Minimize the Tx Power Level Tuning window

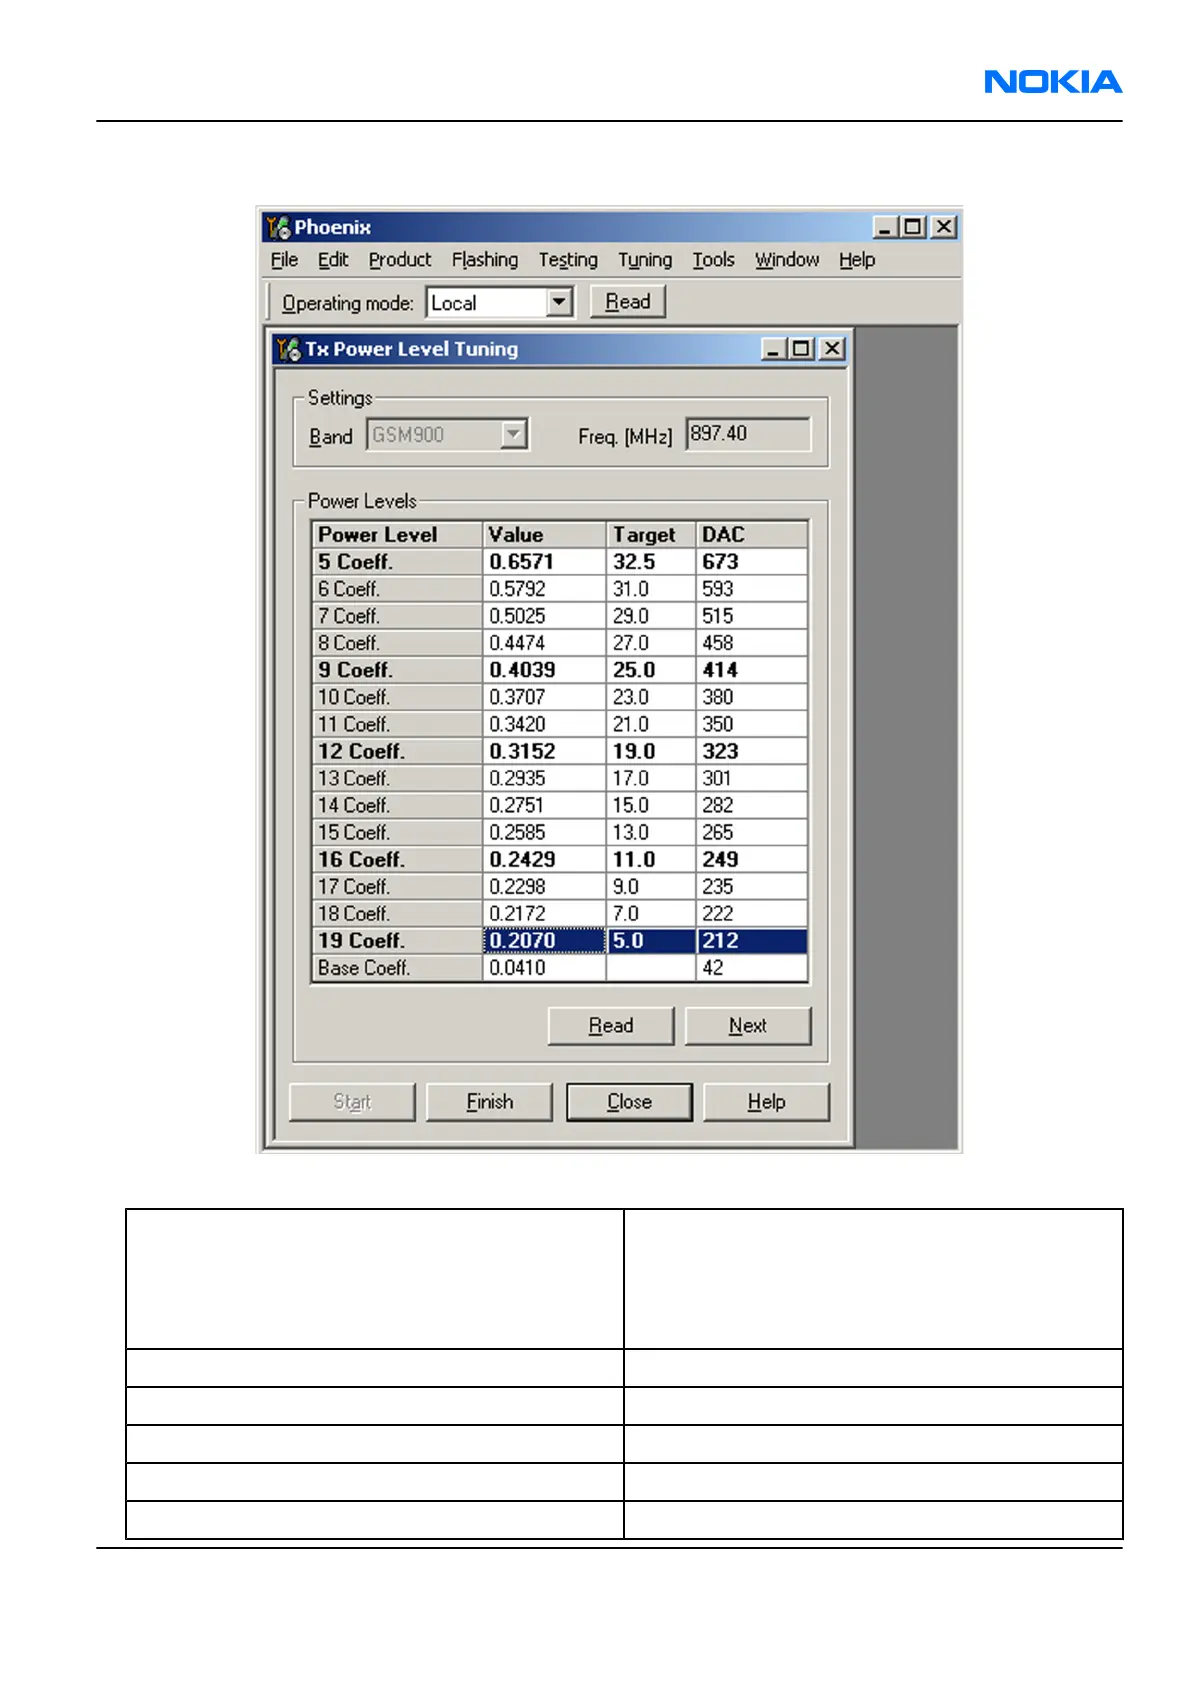tap(773, 349)
